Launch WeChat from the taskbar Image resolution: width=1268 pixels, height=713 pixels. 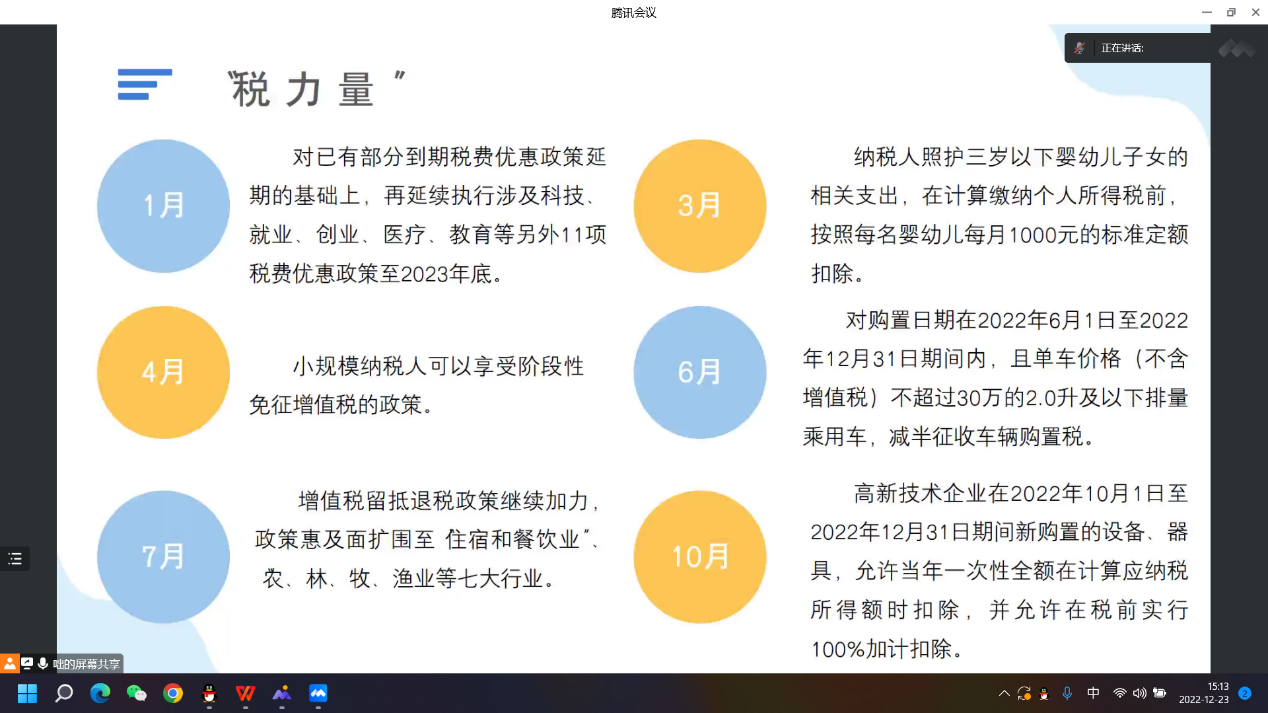point(136,693)
